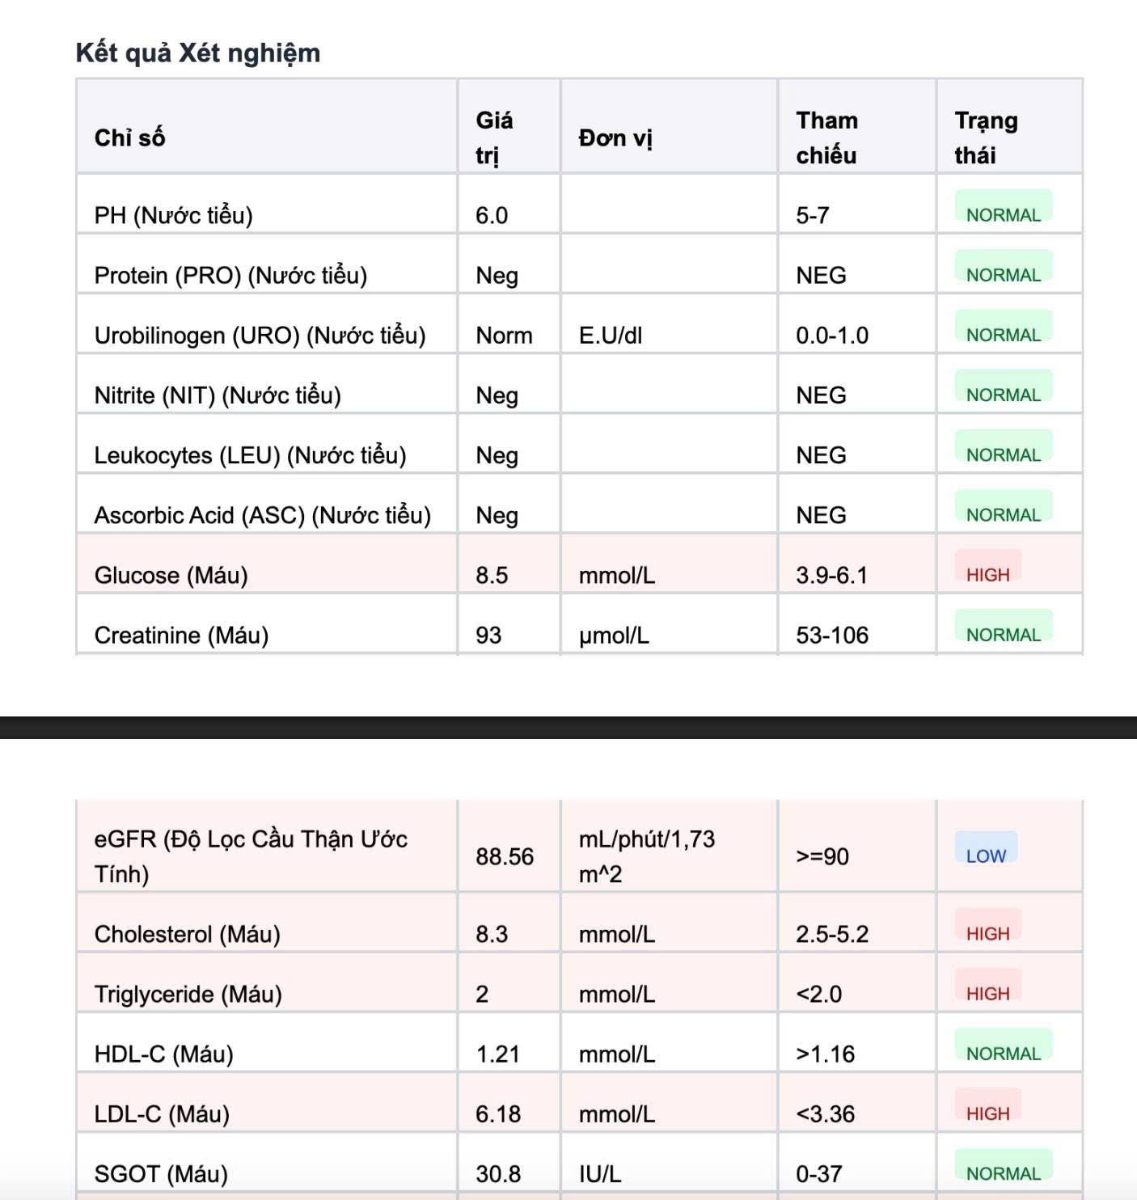The image size is (1137, 1200).
Task: Select the Urobilinogen (URO) row label
Action: click(x=260, y=335)
